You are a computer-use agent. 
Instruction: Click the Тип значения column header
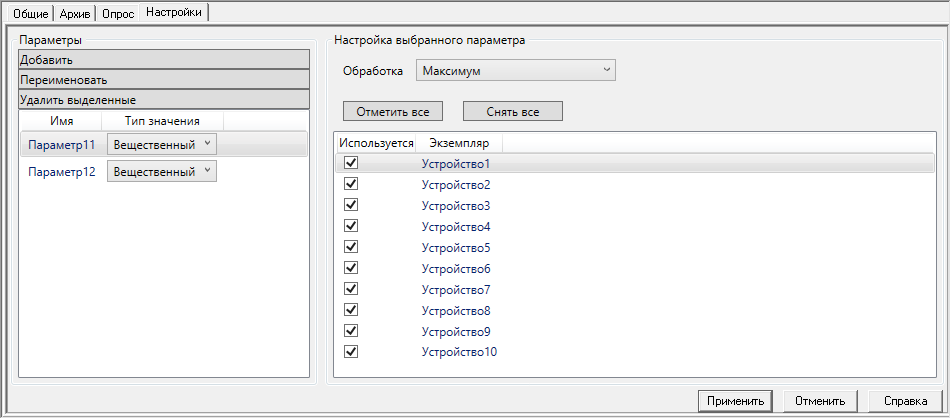163,121
